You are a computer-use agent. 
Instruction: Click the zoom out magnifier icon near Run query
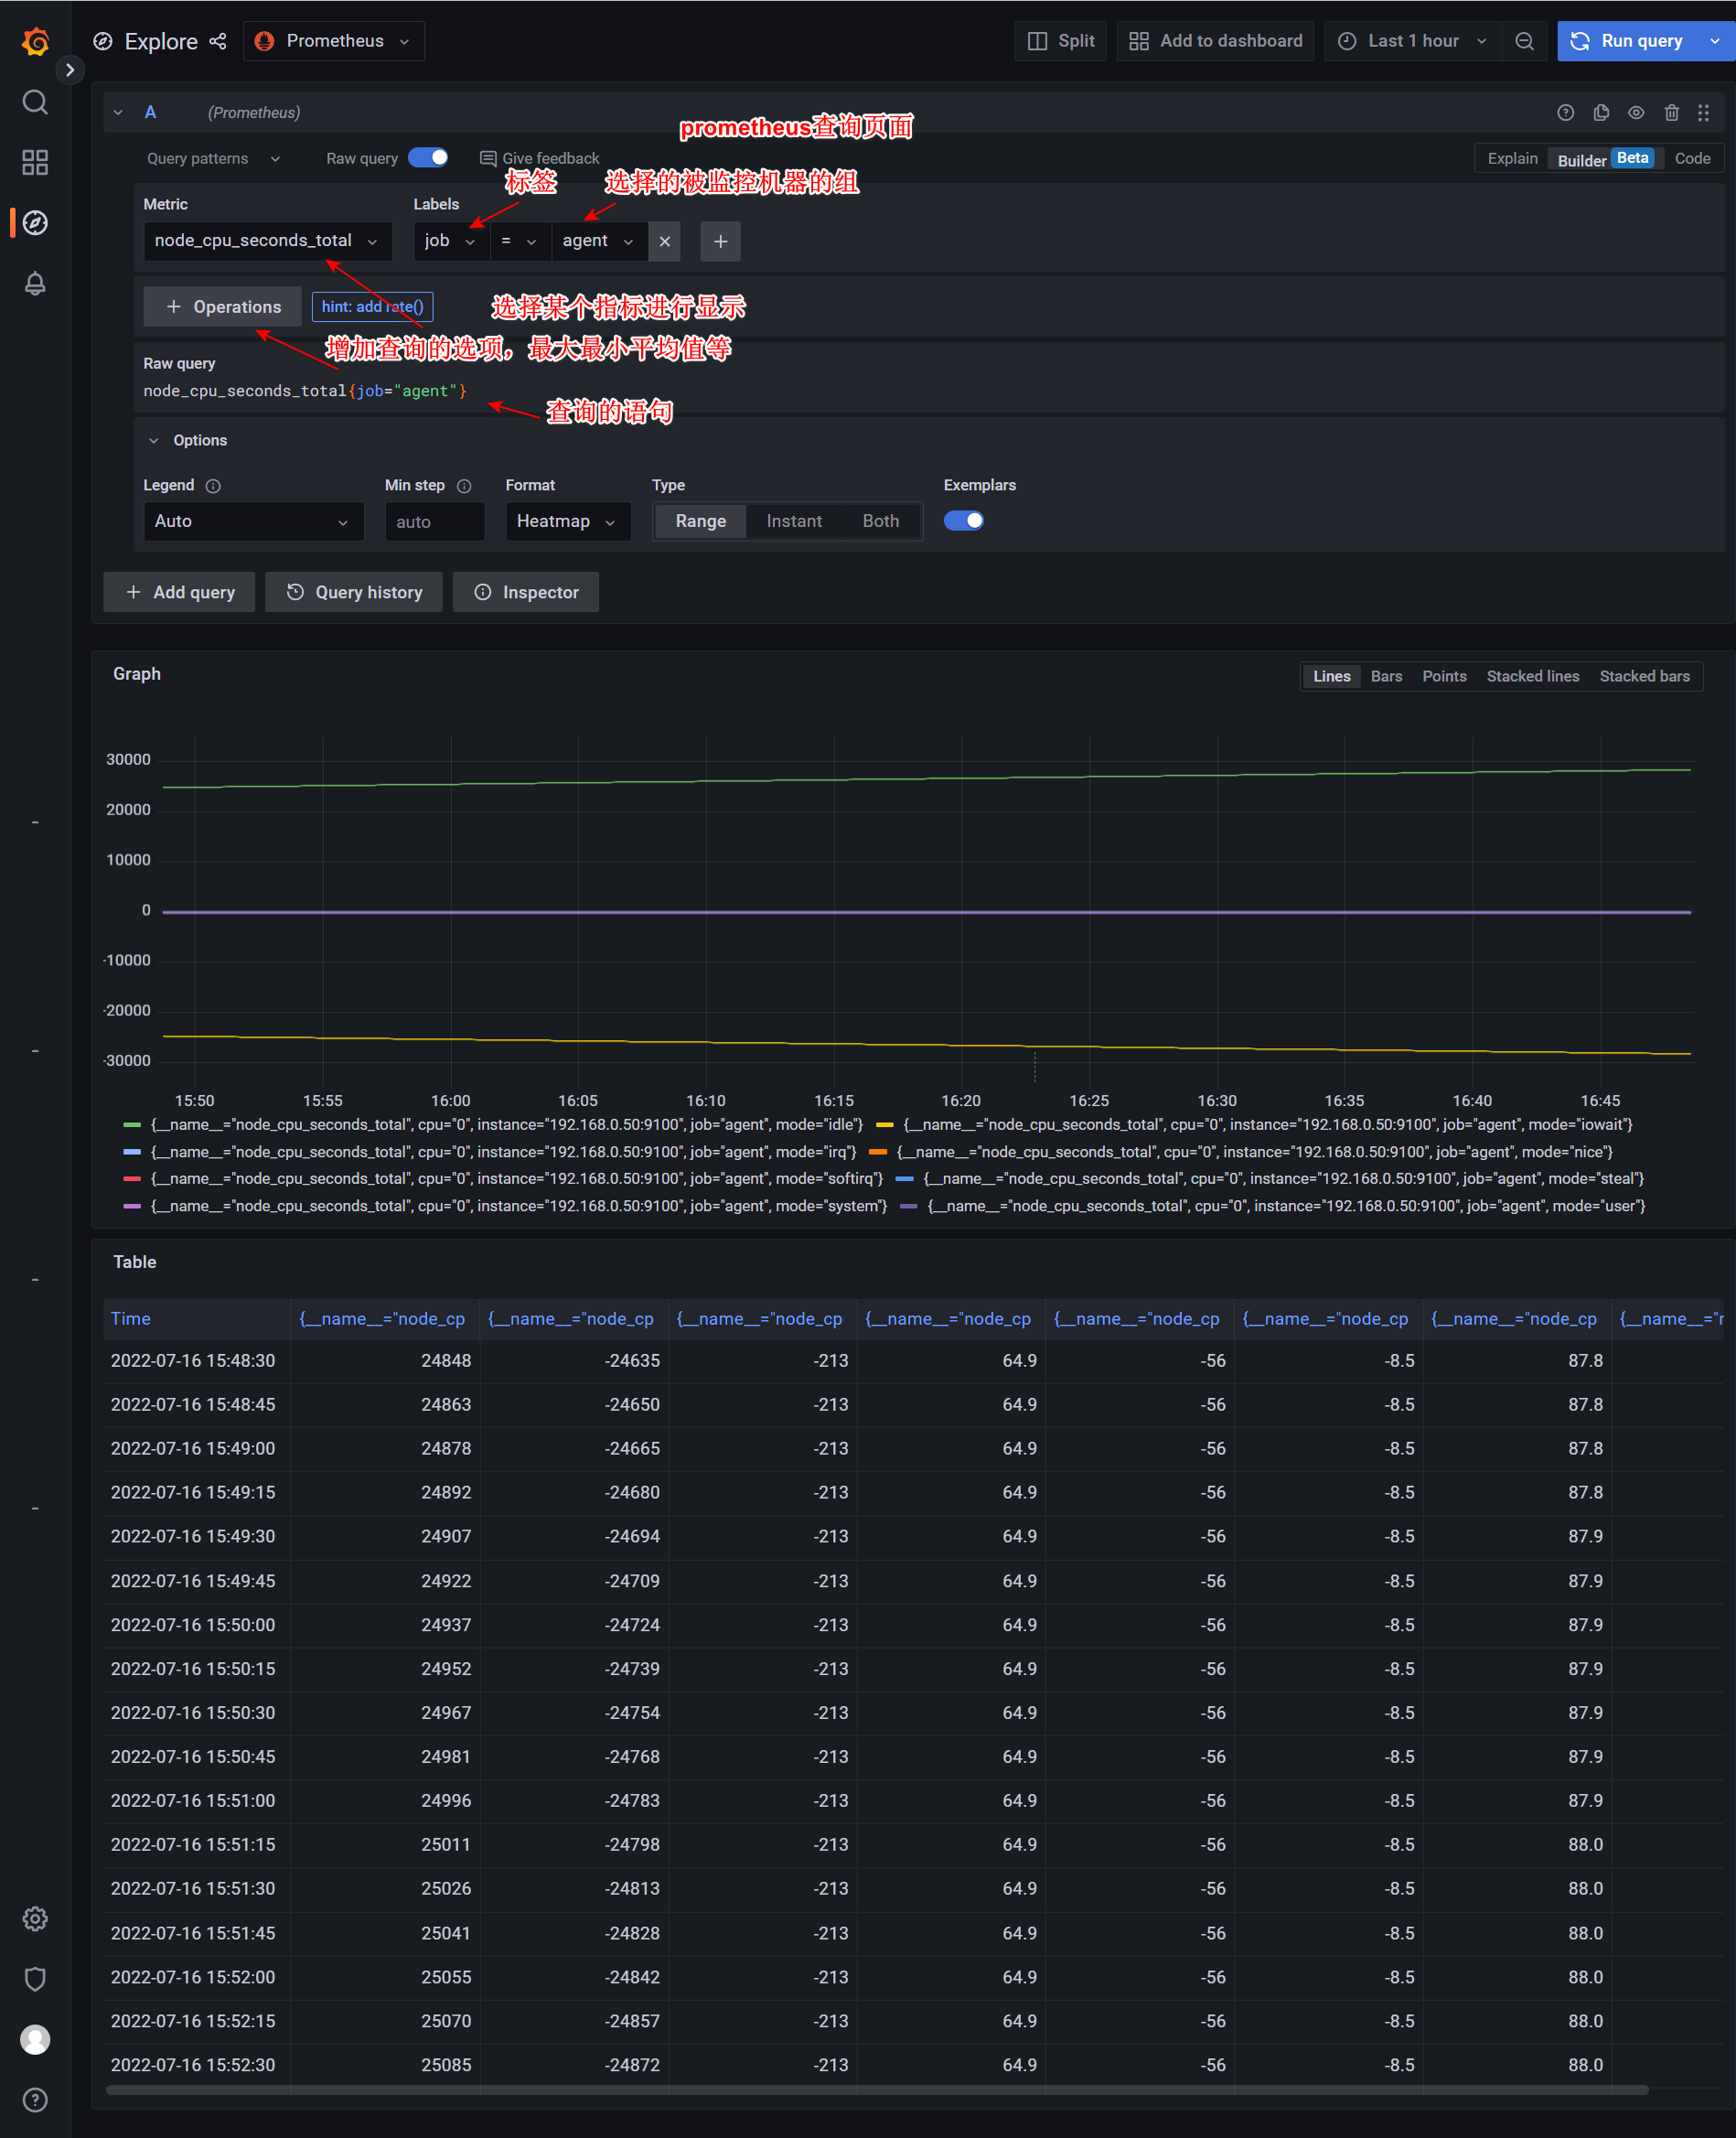pyautogui.click(x=1524, y=40)
